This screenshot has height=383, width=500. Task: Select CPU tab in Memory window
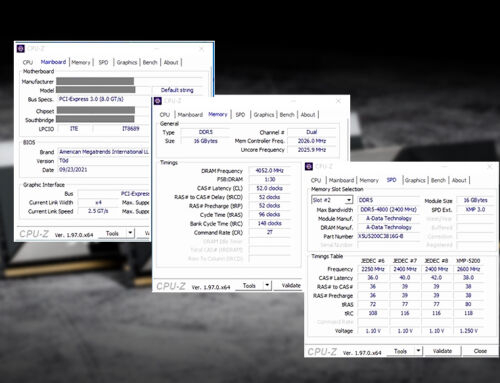pyautogui.click(x=165, y=115)
